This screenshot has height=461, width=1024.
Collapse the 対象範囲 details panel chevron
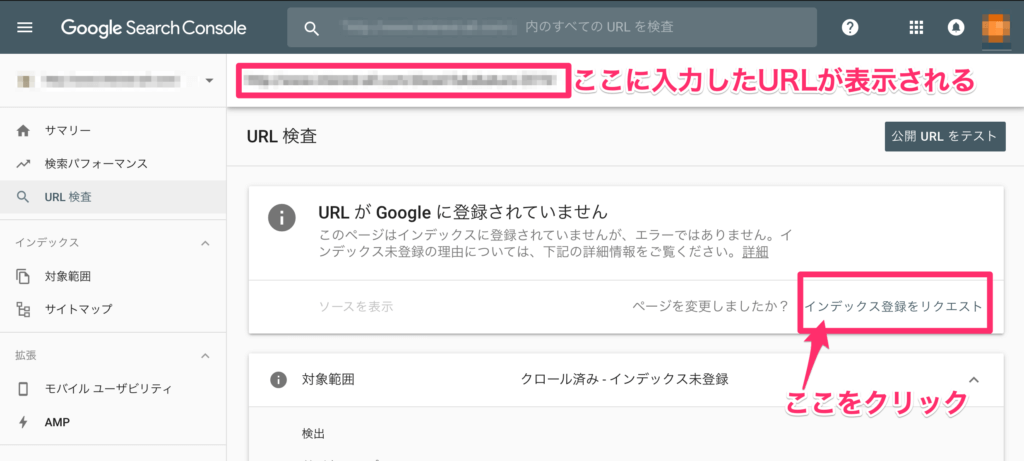tap(974, 379)
